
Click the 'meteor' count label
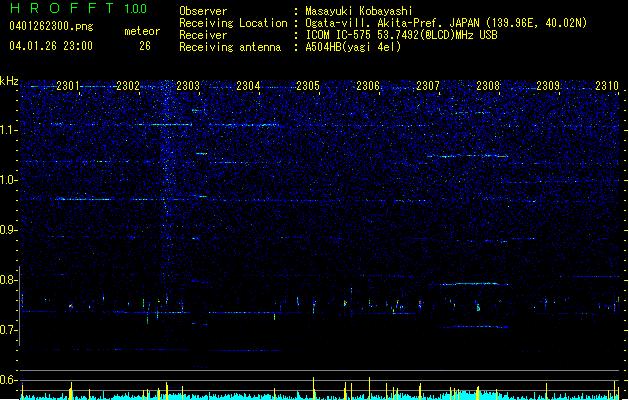tap(142, 31)
